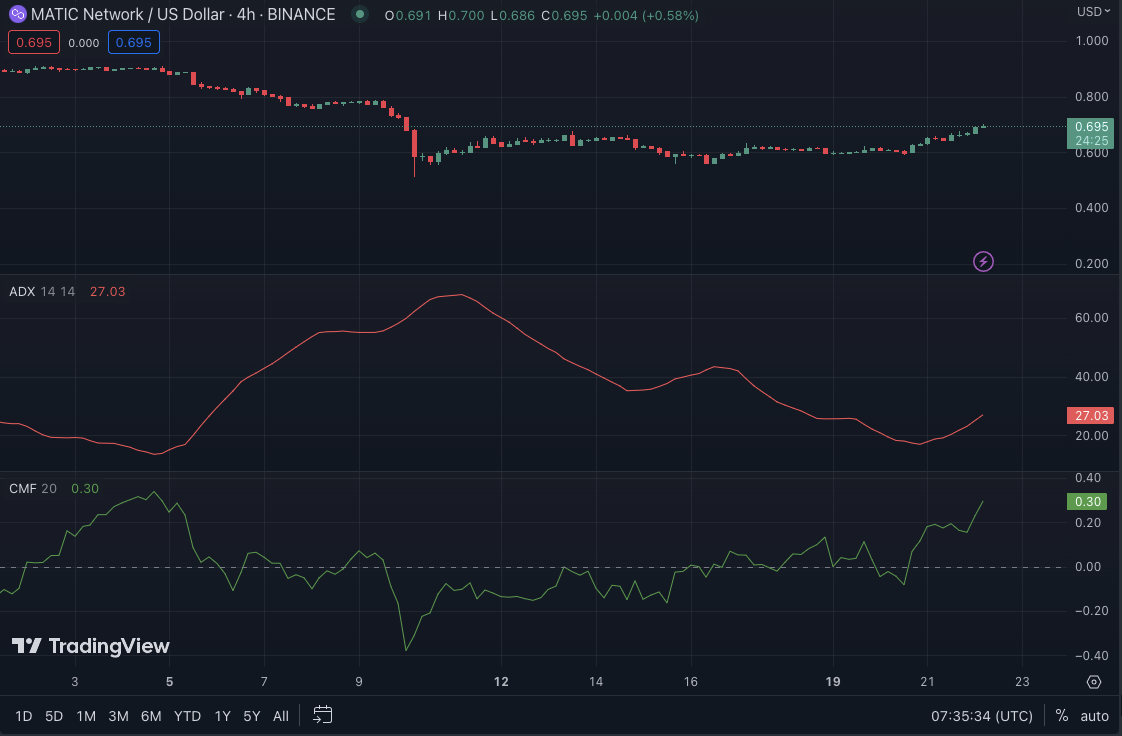
Task: Click the 0.000 spread value
Action: (84, 43)
